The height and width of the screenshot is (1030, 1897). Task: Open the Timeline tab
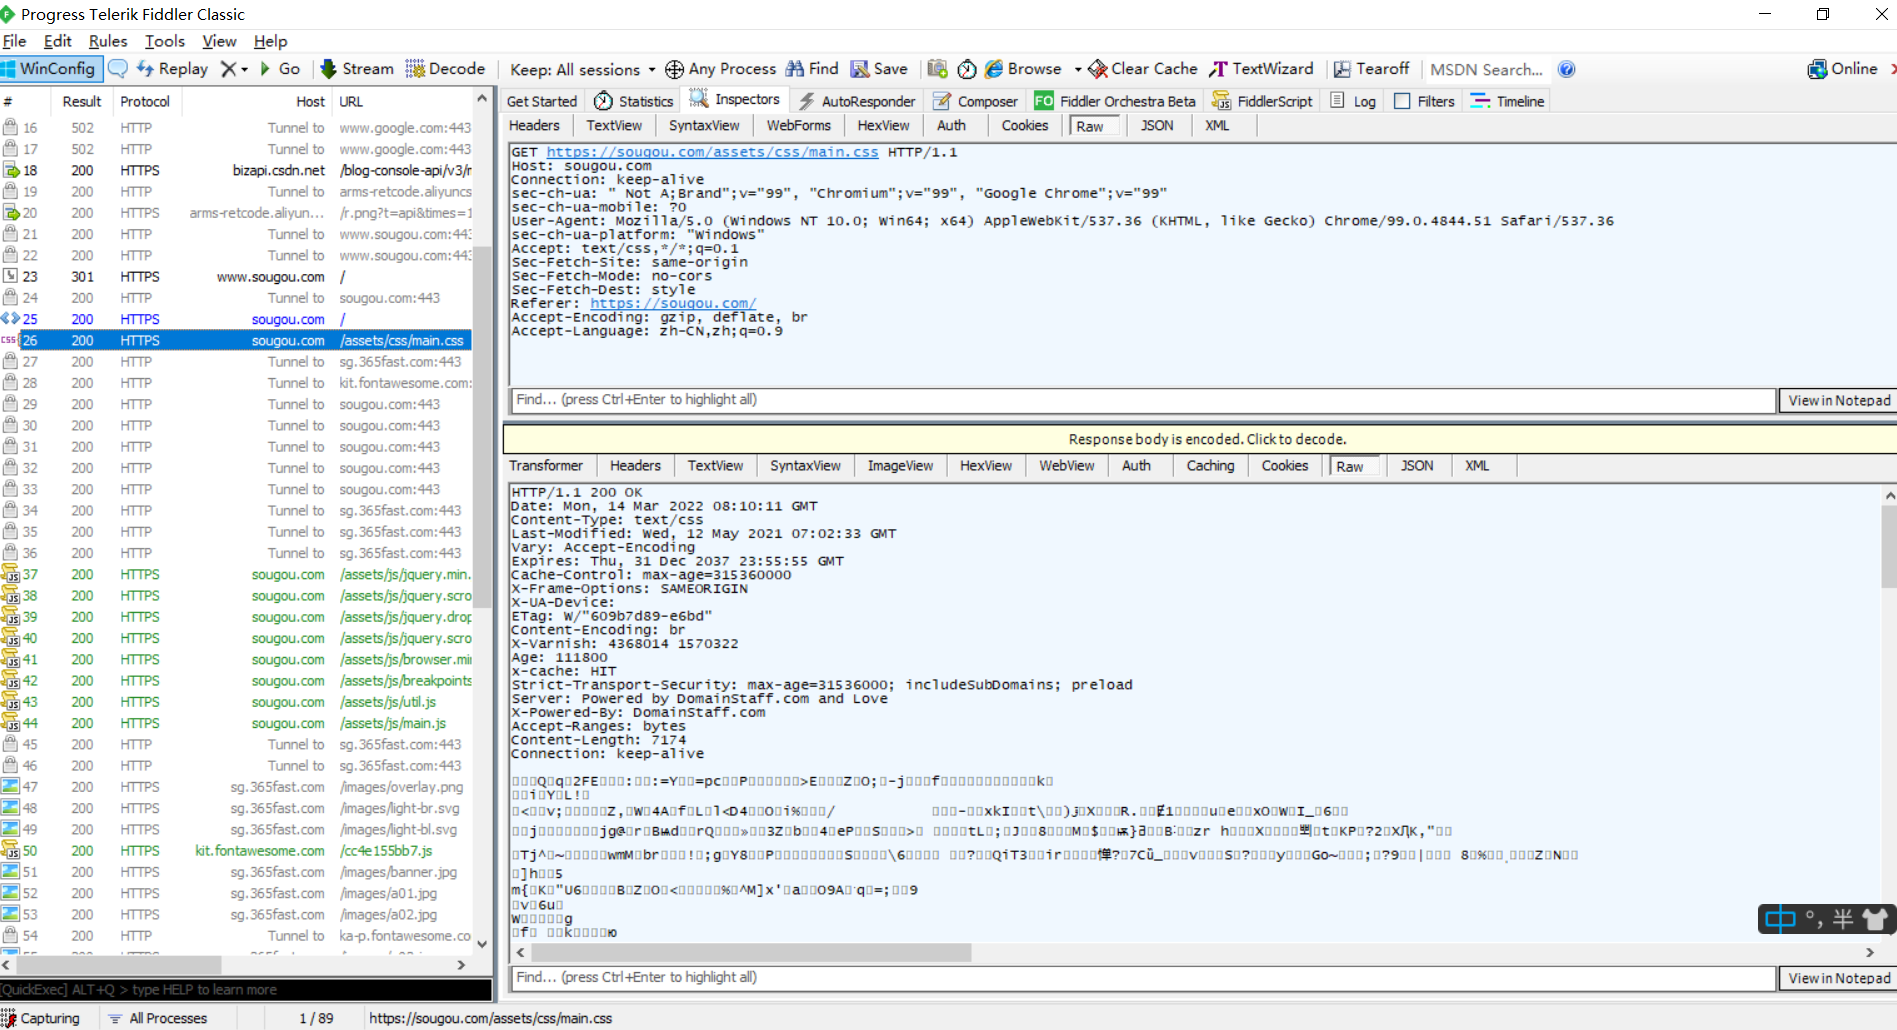pos(1508,101)
